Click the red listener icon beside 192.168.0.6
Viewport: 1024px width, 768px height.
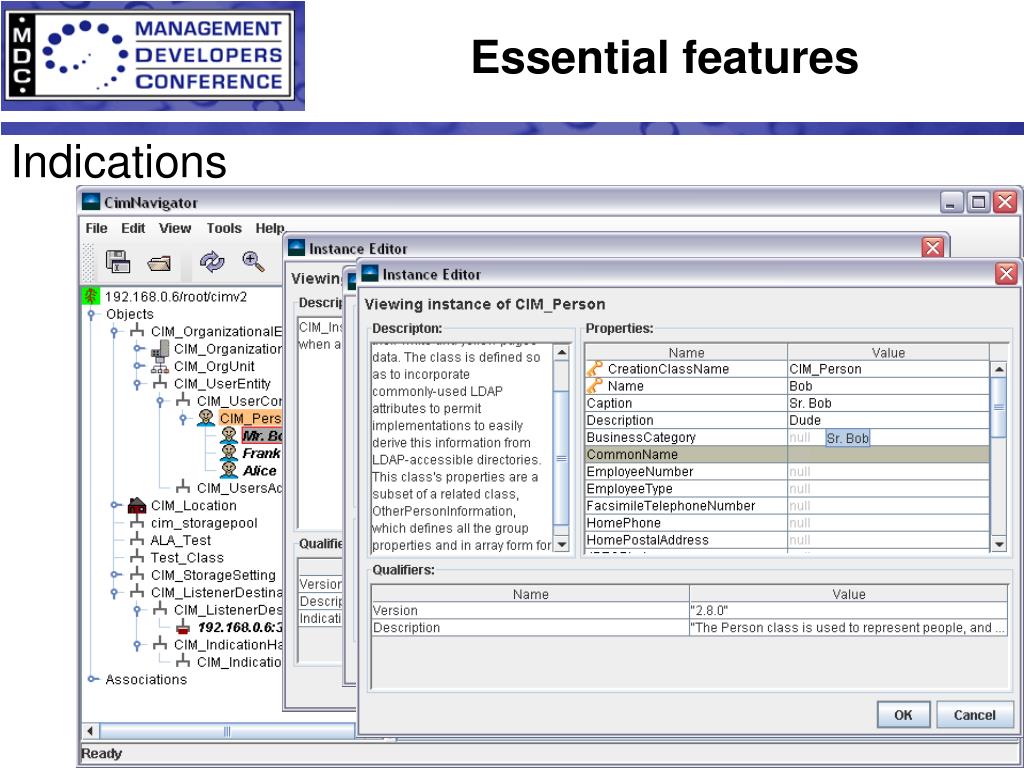coord(184,628)
